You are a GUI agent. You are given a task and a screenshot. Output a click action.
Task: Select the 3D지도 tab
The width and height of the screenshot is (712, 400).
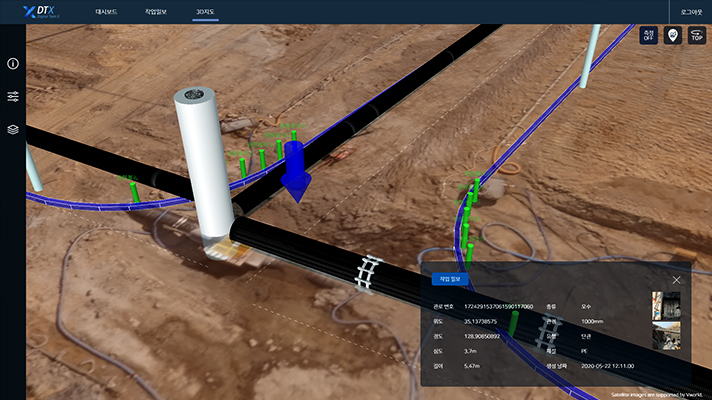(205, 12)
